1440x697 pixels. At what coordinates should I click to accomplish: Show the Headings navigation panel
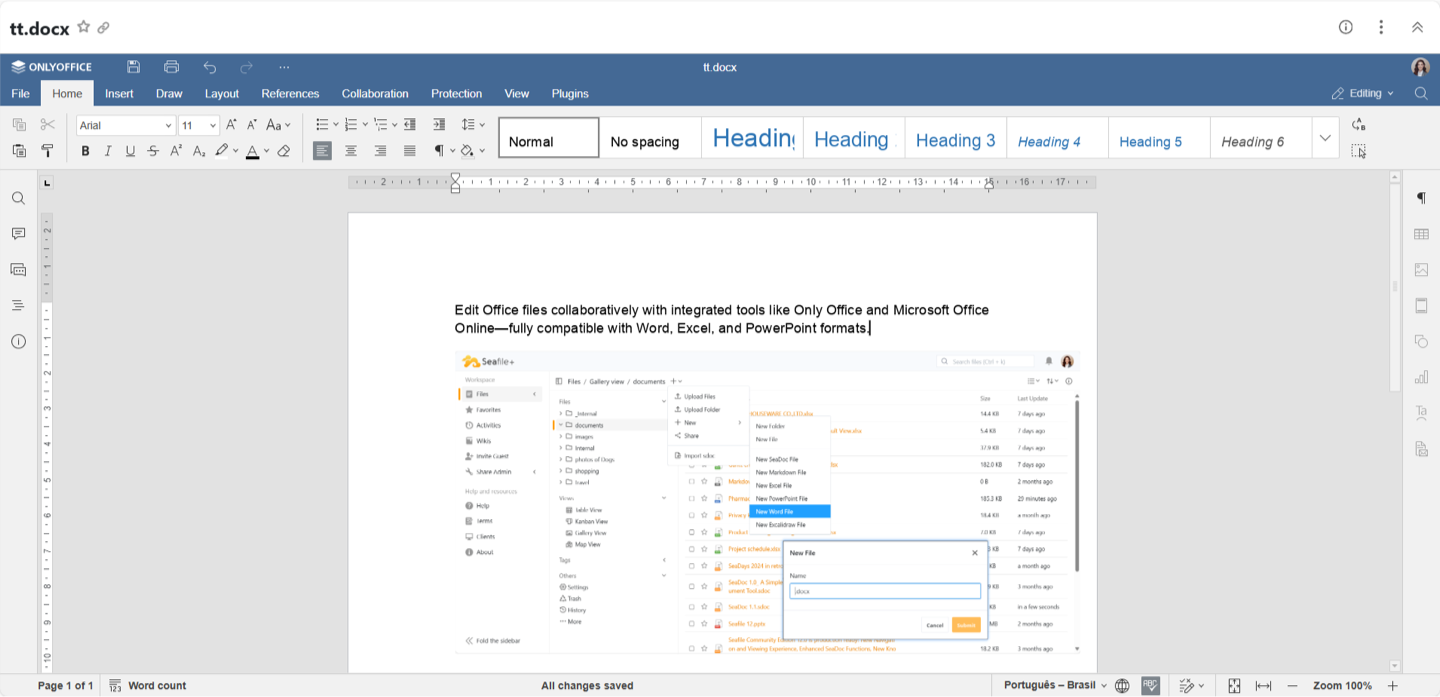click(18, 305)
